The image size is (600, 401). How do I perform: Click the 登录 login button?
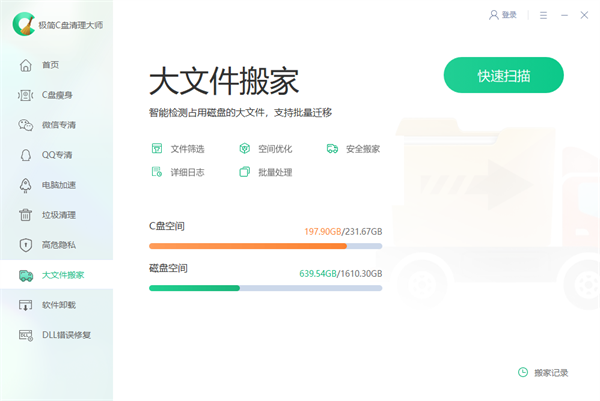tap(503, 15)
